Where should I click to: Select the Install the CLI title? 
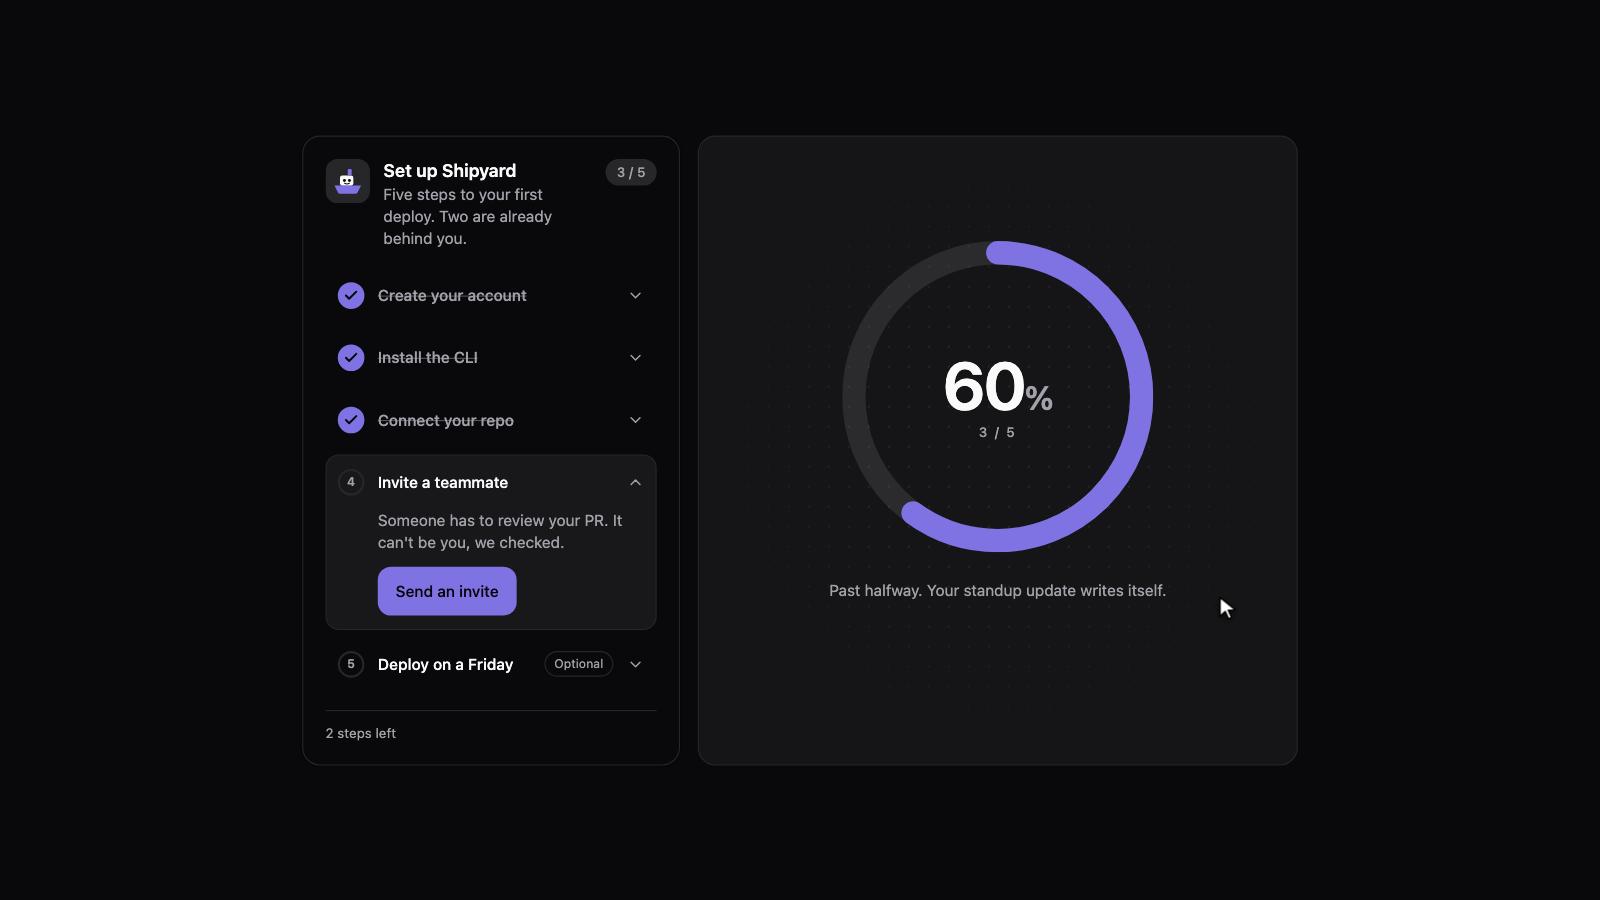pyautogui.click(x=428, y=358)
